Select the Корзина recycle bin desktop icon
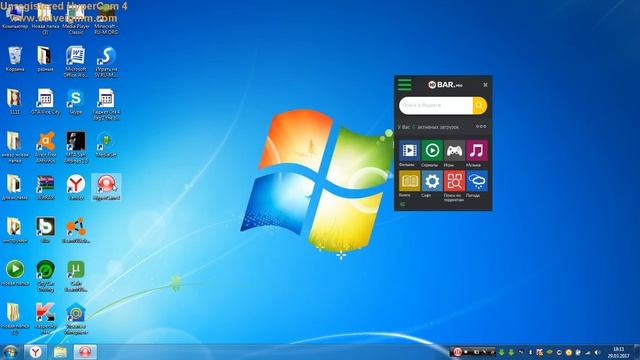Viewport: 640px width, 360px height. pyautogui.click(x=15, y=59)
